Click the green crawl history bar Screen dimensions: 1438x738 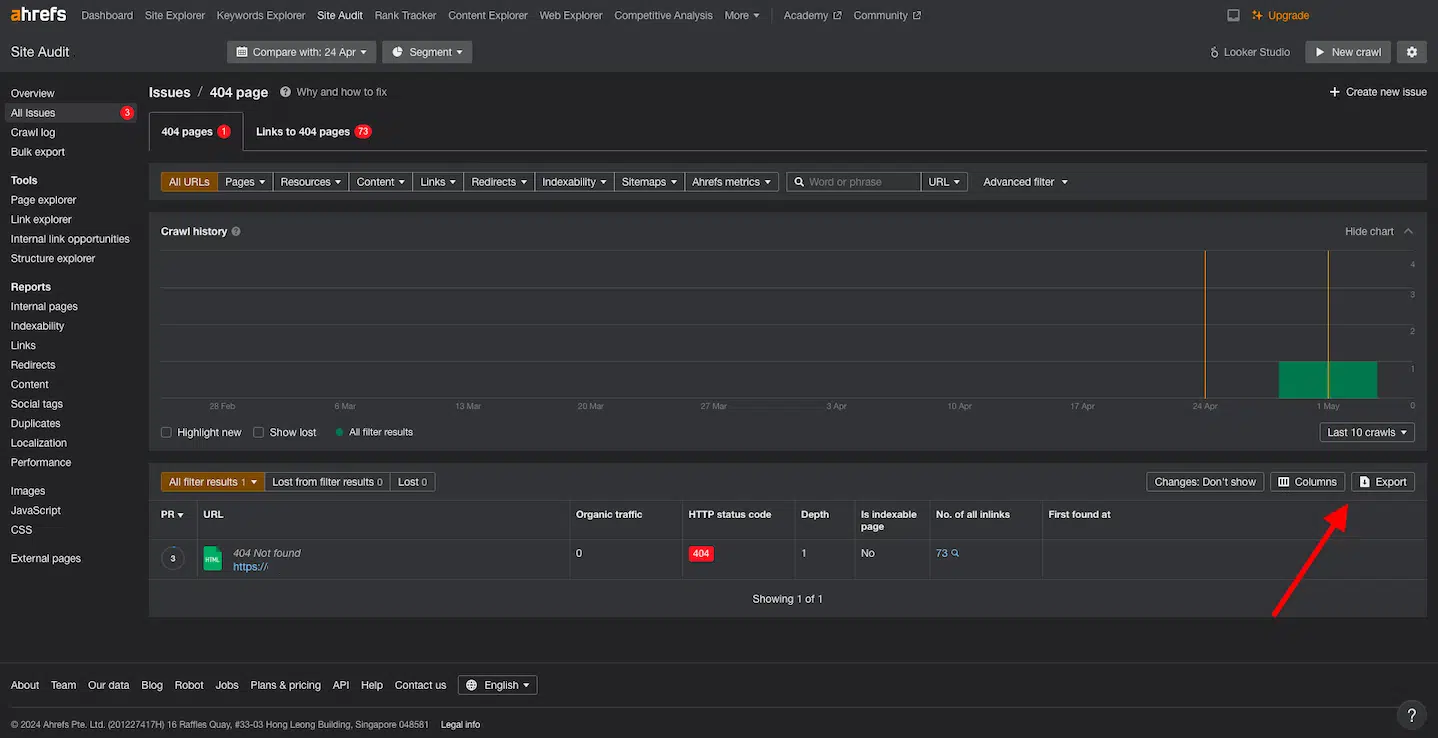click(1327, 380)
